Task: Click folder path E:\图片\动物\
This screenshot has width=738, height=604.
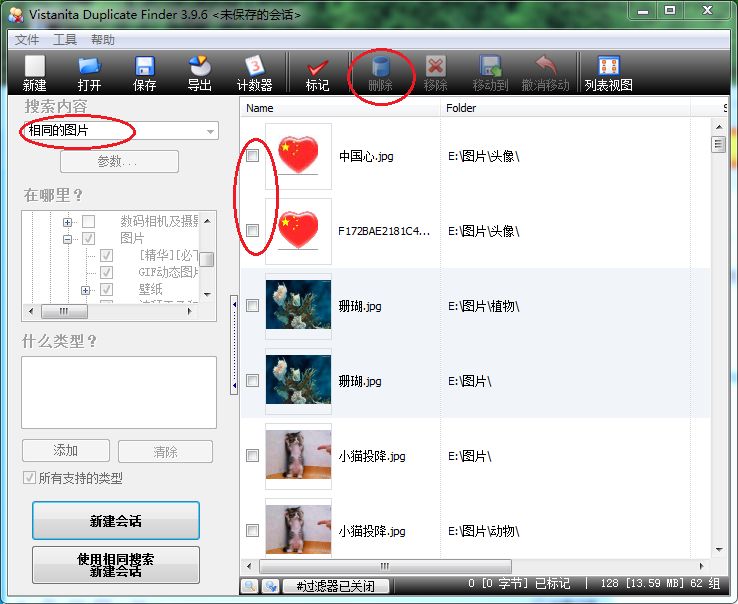Action: pos(483,531)
